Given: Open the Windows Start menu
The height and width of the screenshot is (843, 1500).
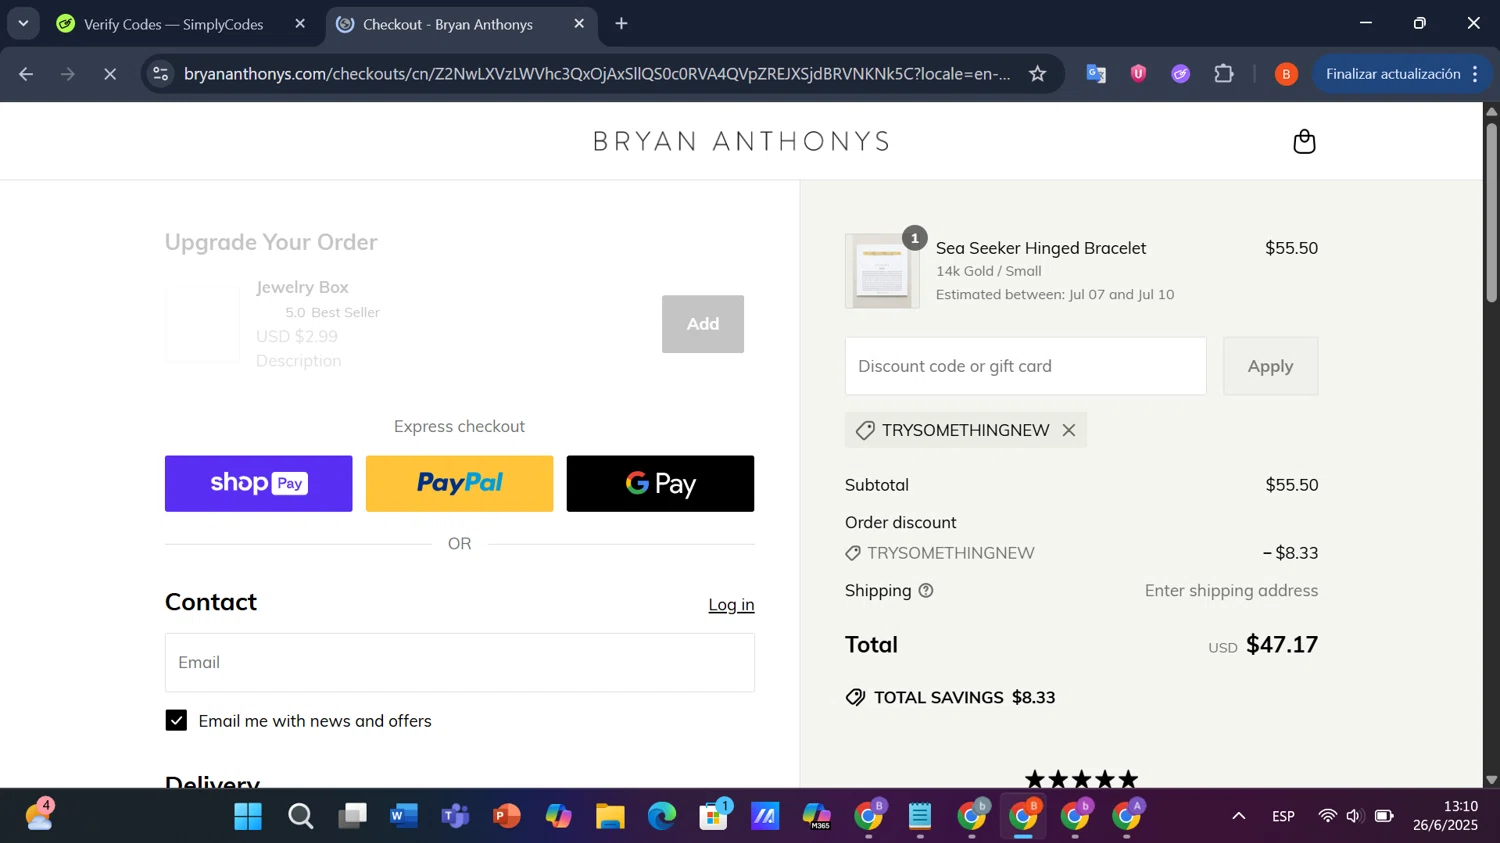Looking at the screenshot, I should click(x=248, y=817).
